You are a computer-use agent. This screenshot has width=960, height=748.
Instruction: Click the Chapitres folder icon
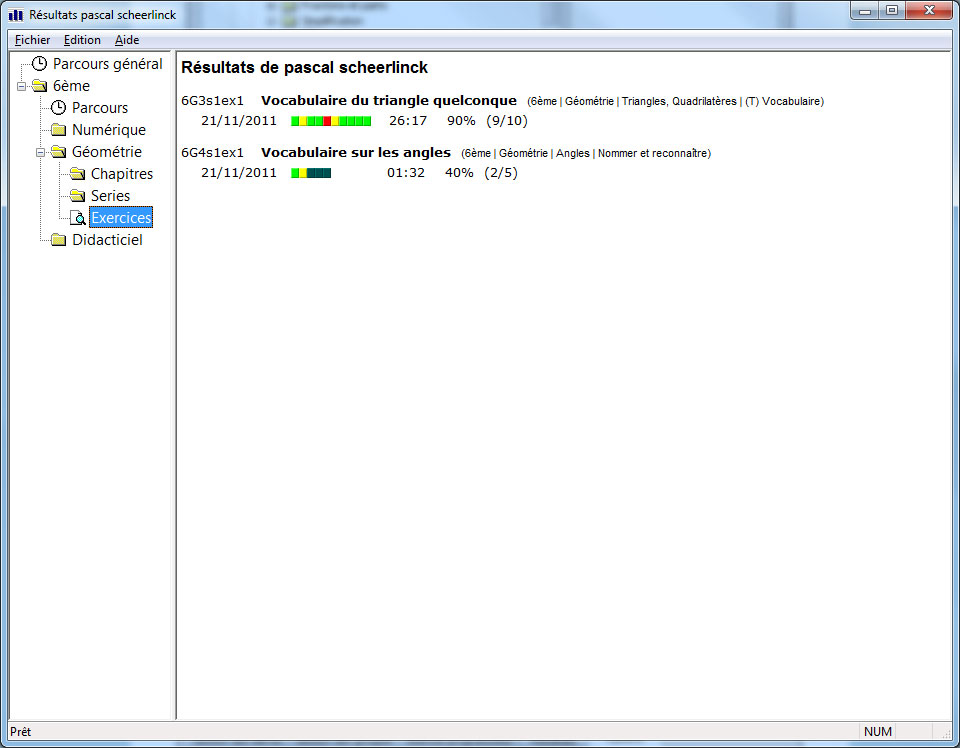pos(78,174)
